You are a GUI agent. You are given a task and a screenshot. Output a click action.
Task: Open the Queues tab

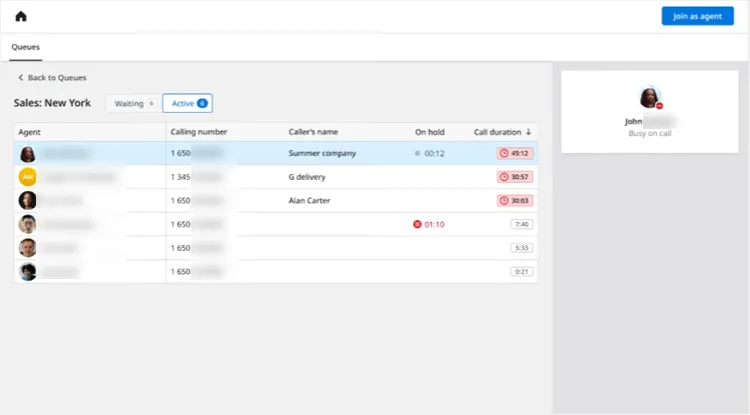(25, 47)
